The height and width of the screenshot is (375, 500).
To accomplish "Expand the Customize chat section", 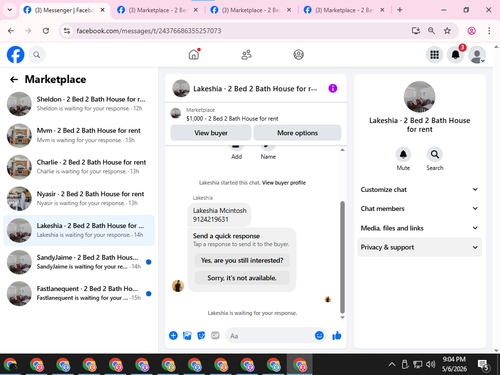I will pos(419,189).
